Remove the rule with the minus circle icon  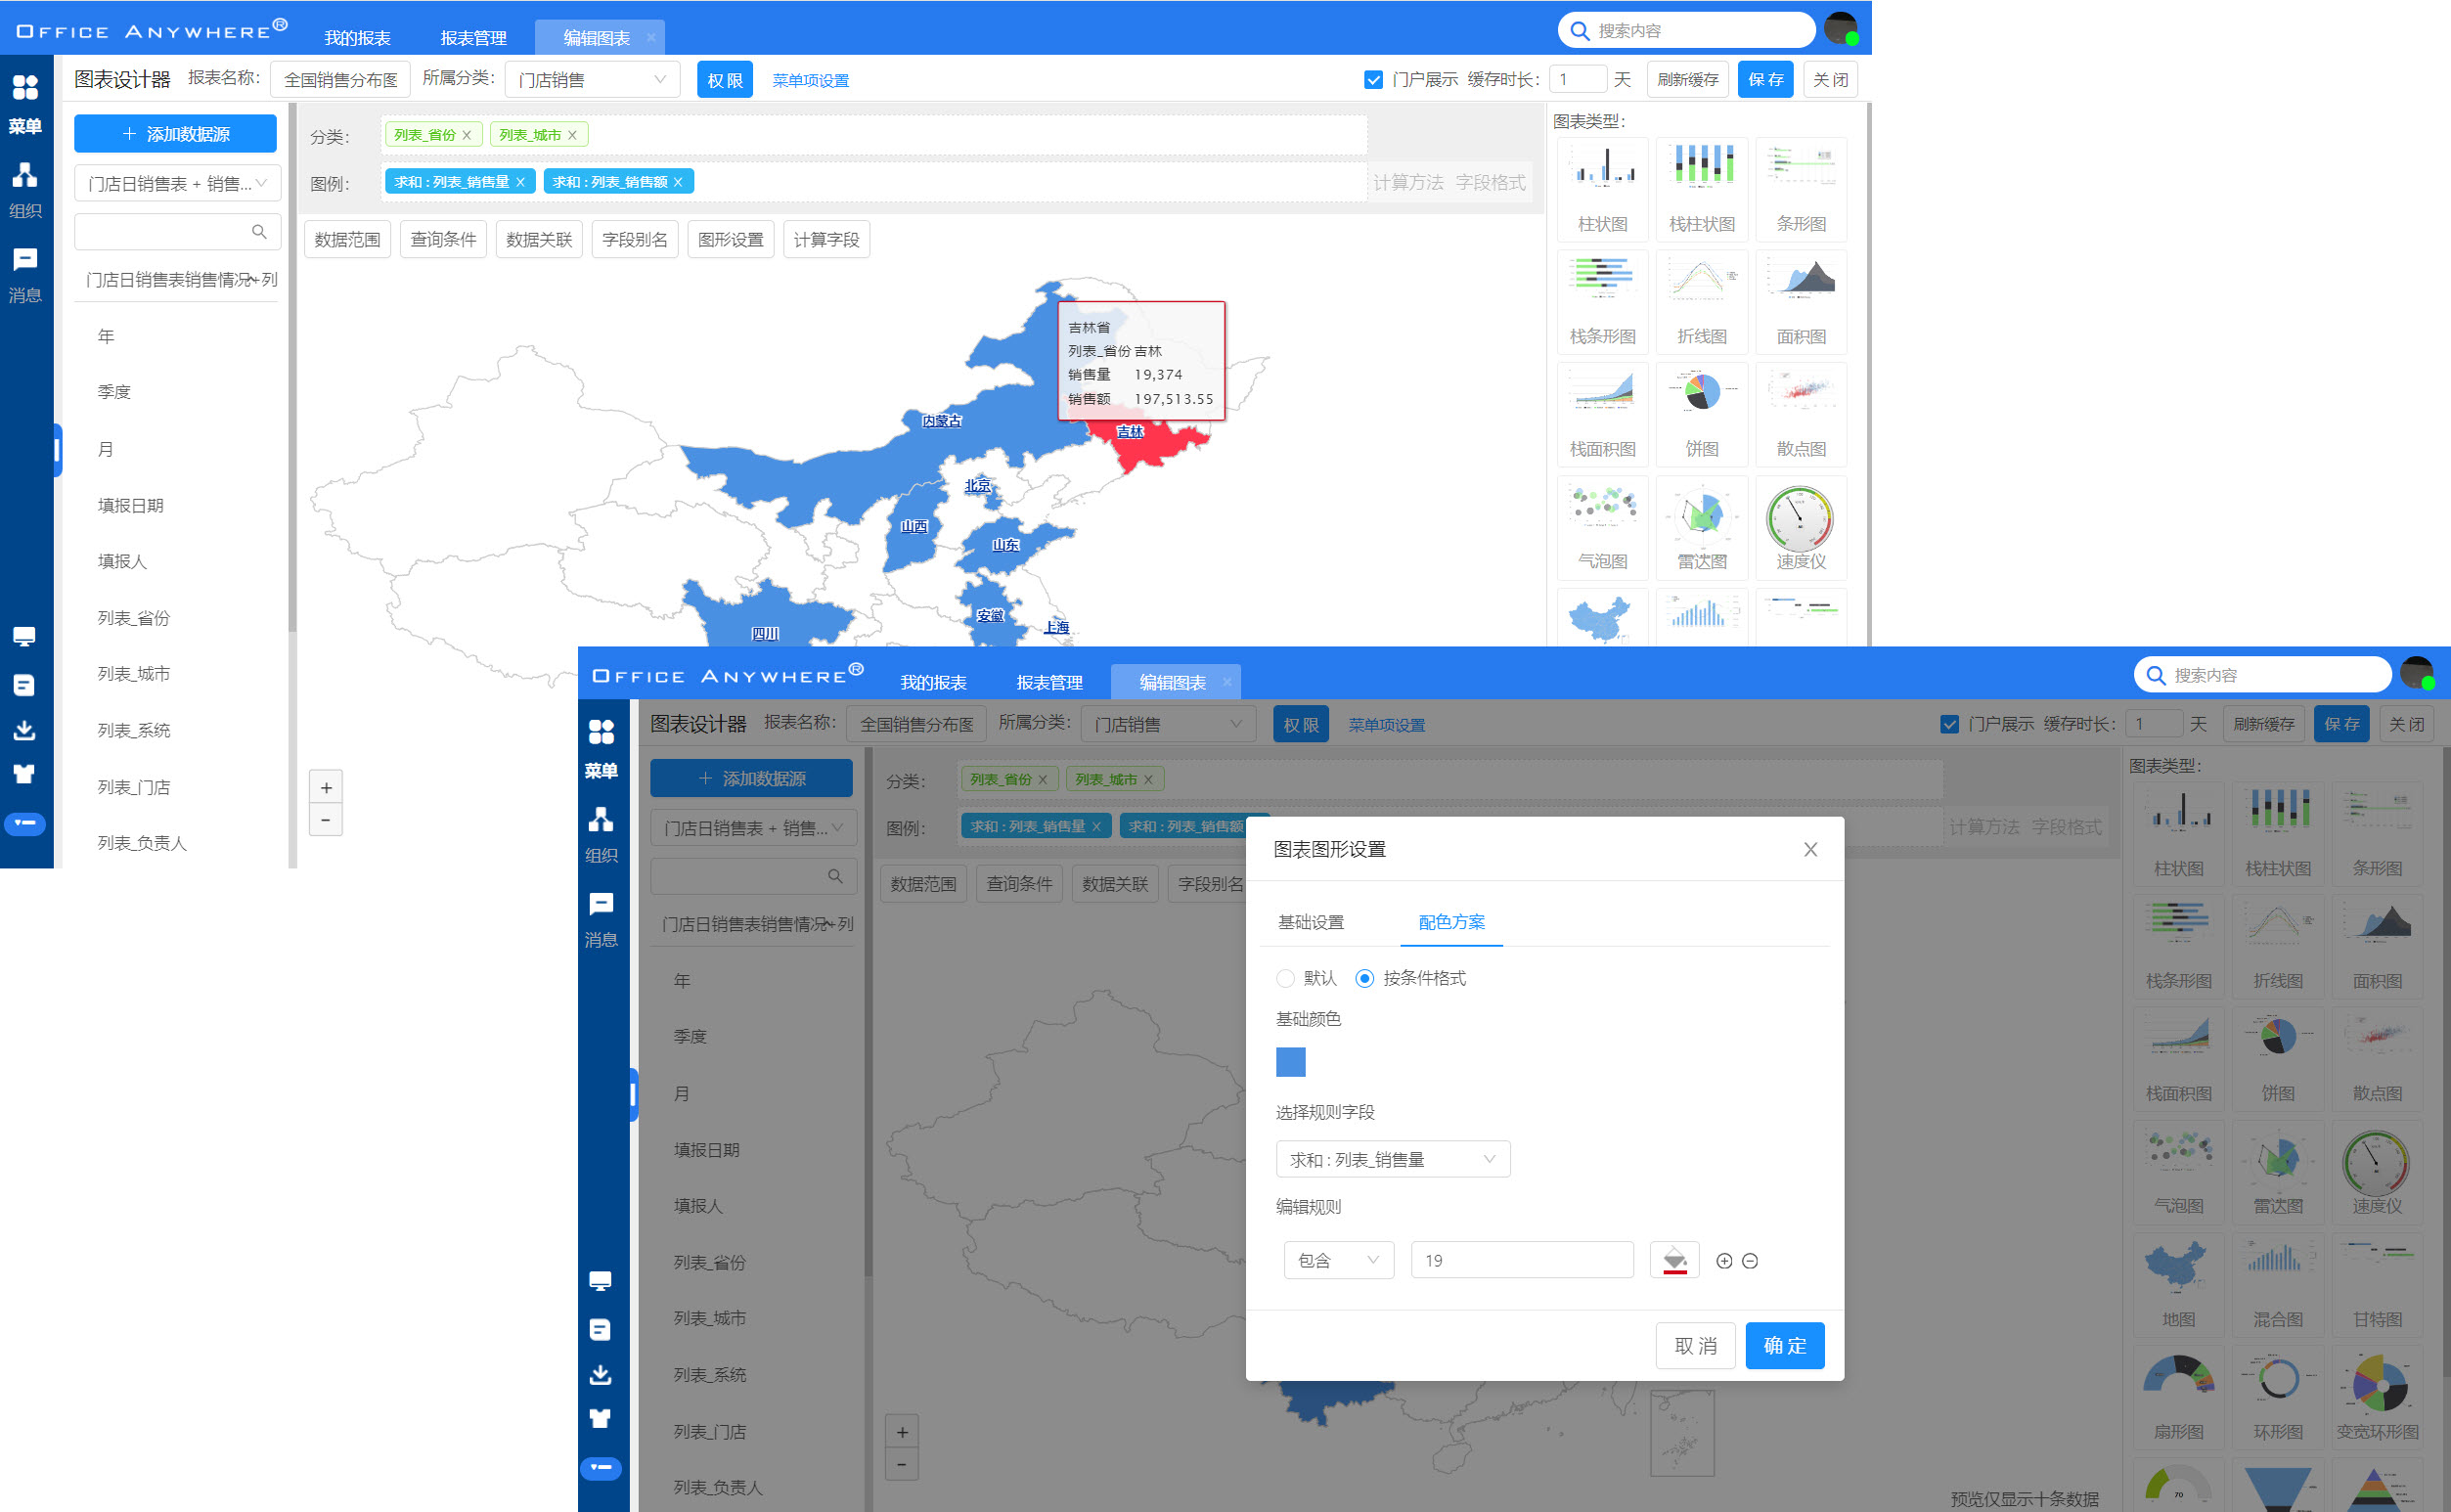click(x=1750, y=1261)
